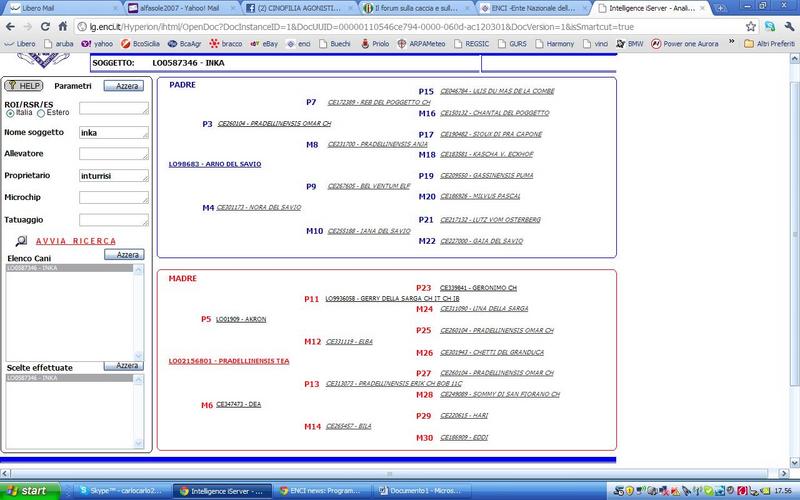Image resolution: width=800 pixels, height=500 pixels.
Task: Open the Altri Preferiti bookmarks folder
Action: [x=766, y=44]
